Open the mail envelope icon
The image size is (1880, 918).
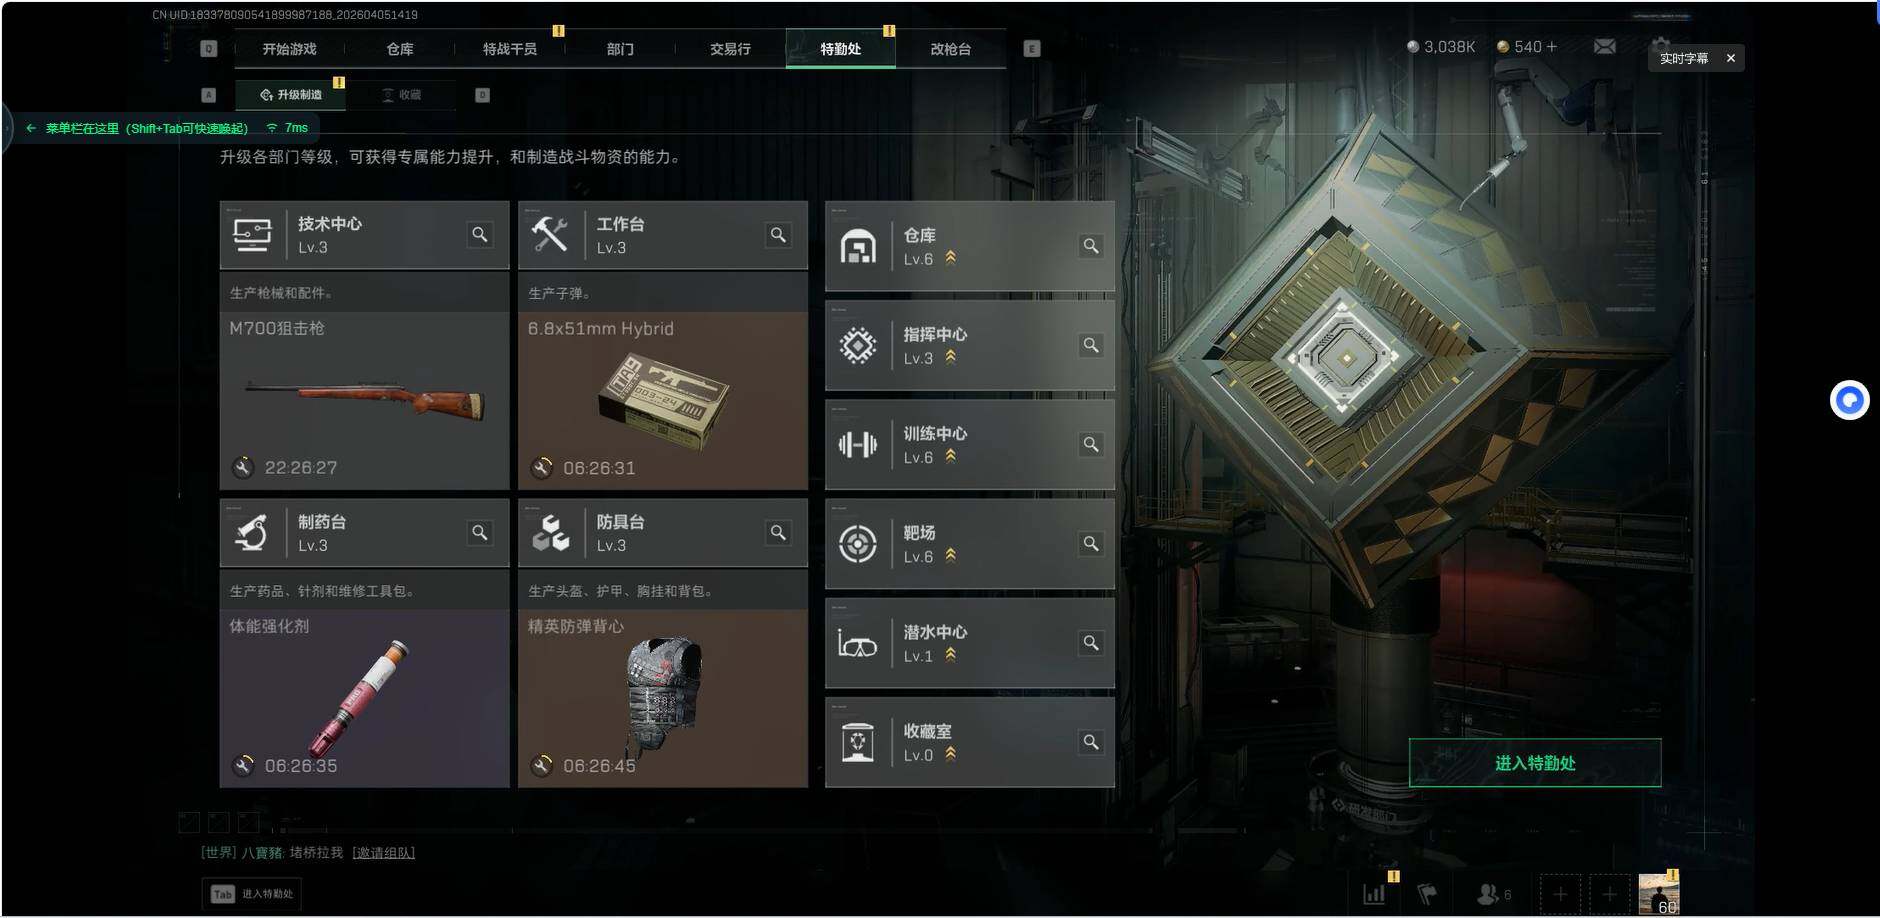1605,47
